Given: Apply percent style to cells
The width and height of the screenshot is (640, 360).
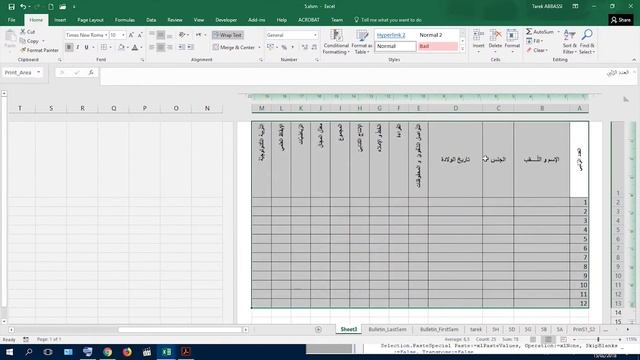Looking at the screenshot, I should 284,47.
